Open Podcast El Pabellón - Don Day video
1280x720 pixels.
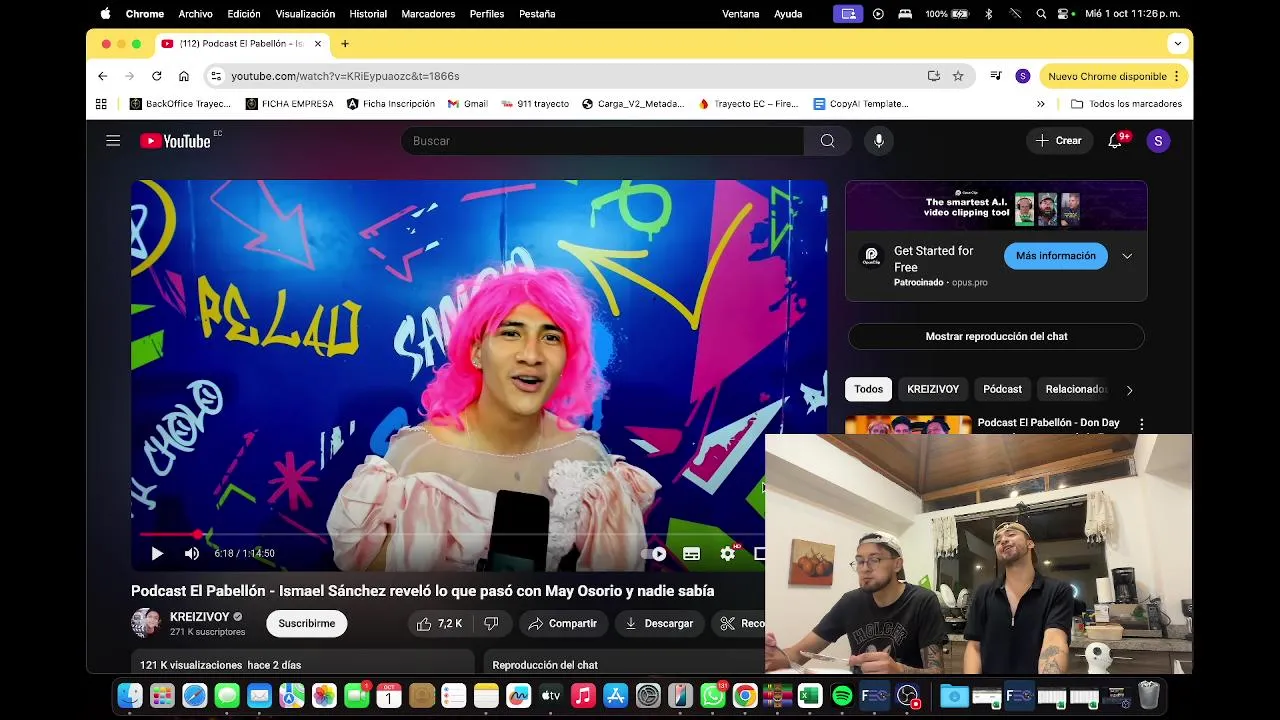[1048, 423]
